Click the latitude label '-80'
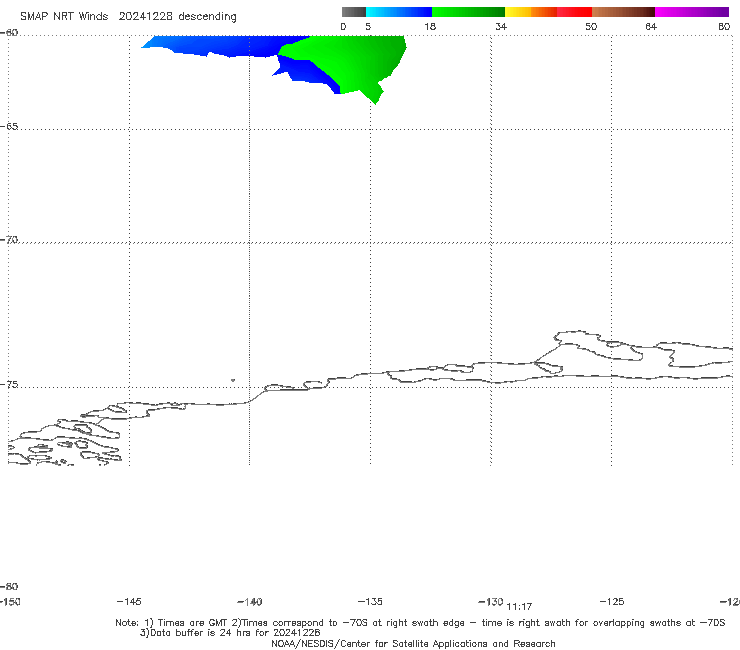 (x=9, y=586)
